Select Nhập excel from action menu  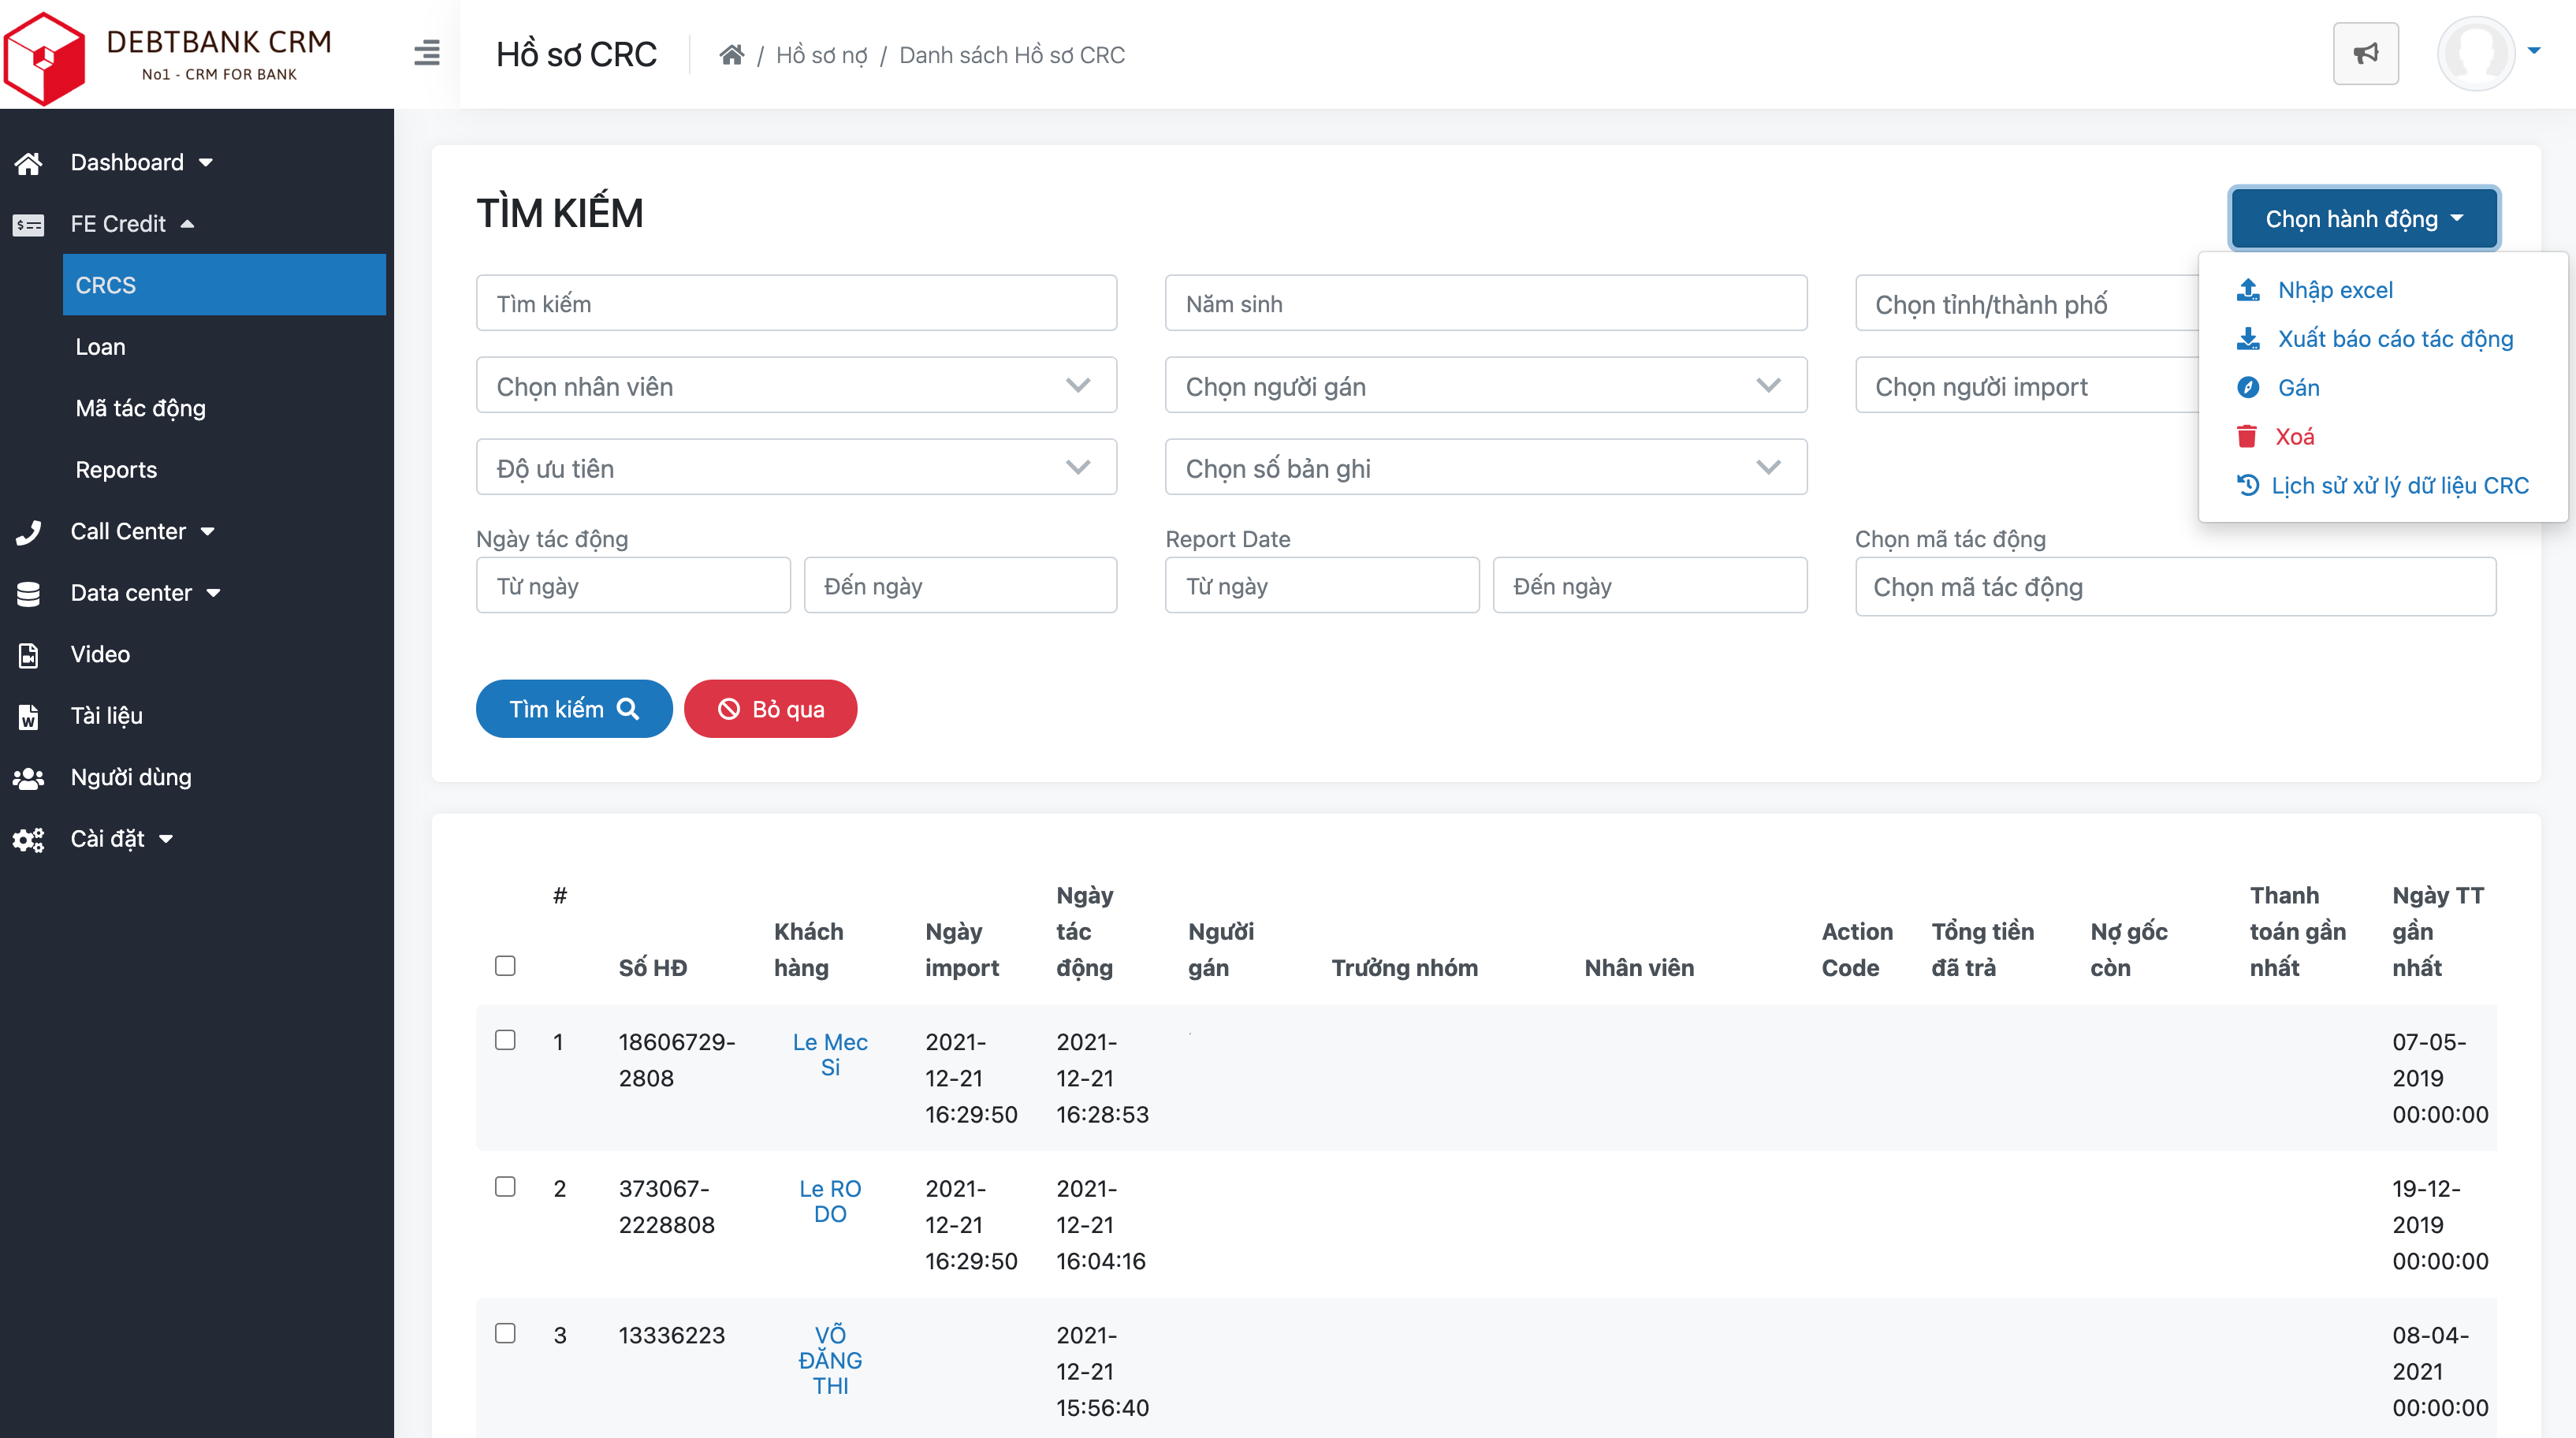coord(2335,290)
